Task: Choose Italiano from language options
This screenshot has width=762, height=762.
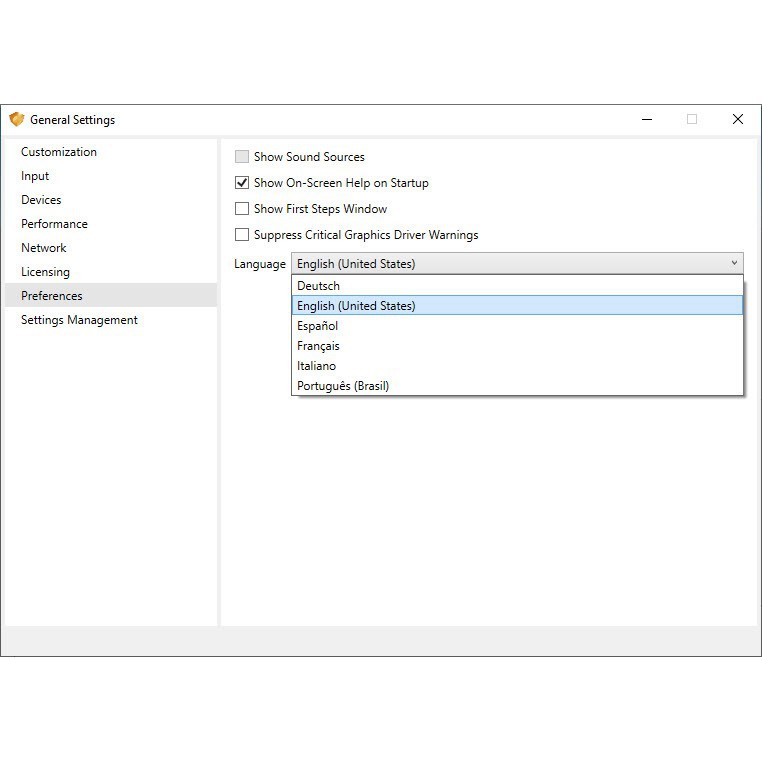Action: pyautogui.click(x=316, y=366)
